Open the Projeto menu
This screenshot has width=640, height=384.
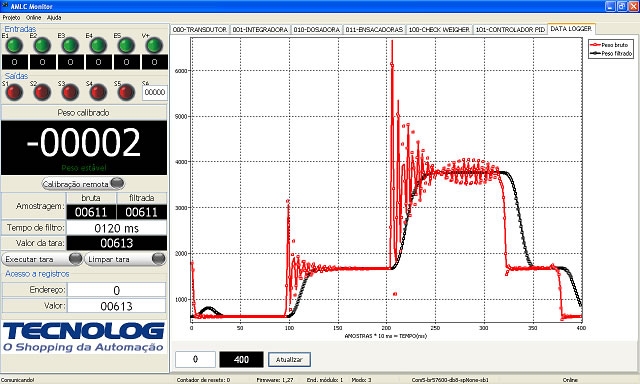click(x=11, y=18)
